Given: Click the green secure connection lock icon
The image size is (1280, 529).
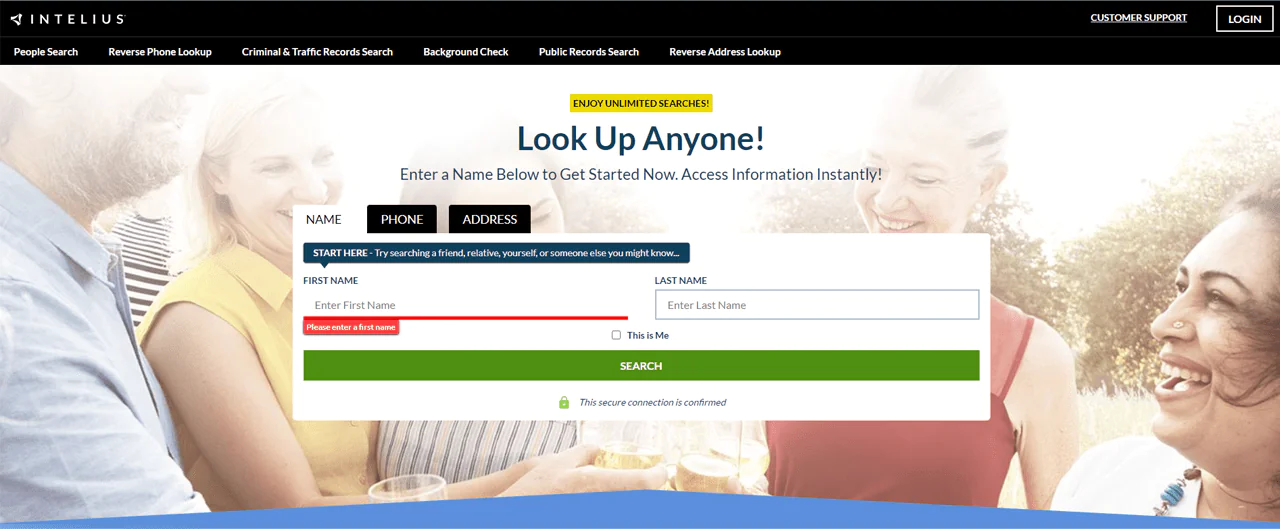Looking at the screenshot, I should (x=564, y=402).
